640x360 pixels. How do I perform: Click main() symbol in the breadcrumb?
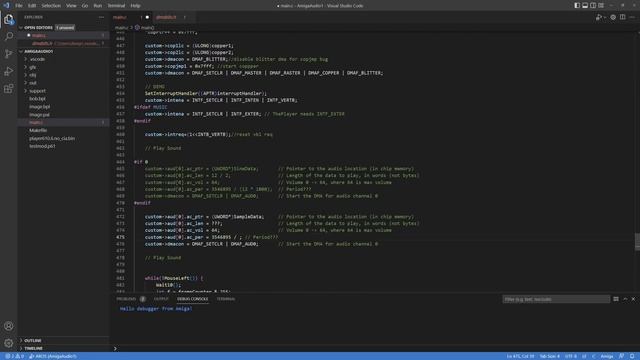click(144, 28)
